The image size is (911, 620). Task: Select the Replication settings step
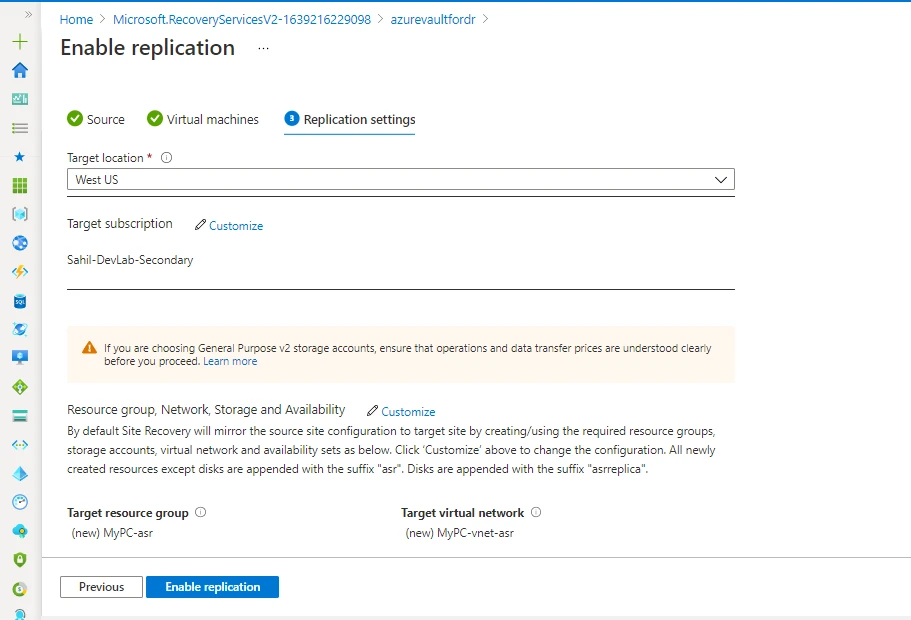357,118
